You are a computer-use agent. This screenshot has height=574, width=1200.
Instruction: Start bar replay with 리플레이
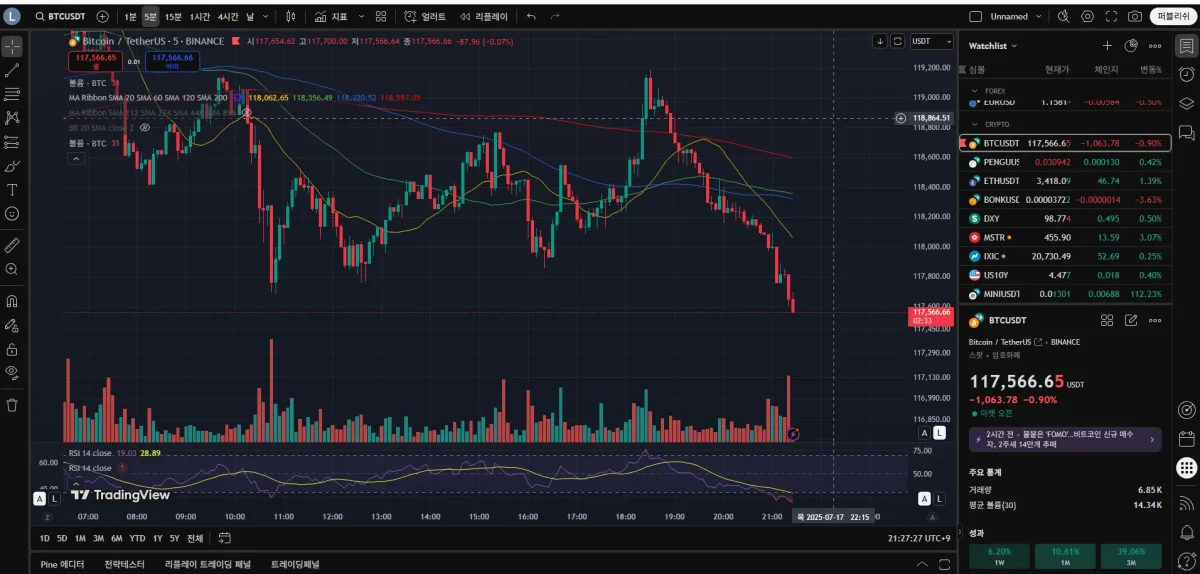[484, 16]
